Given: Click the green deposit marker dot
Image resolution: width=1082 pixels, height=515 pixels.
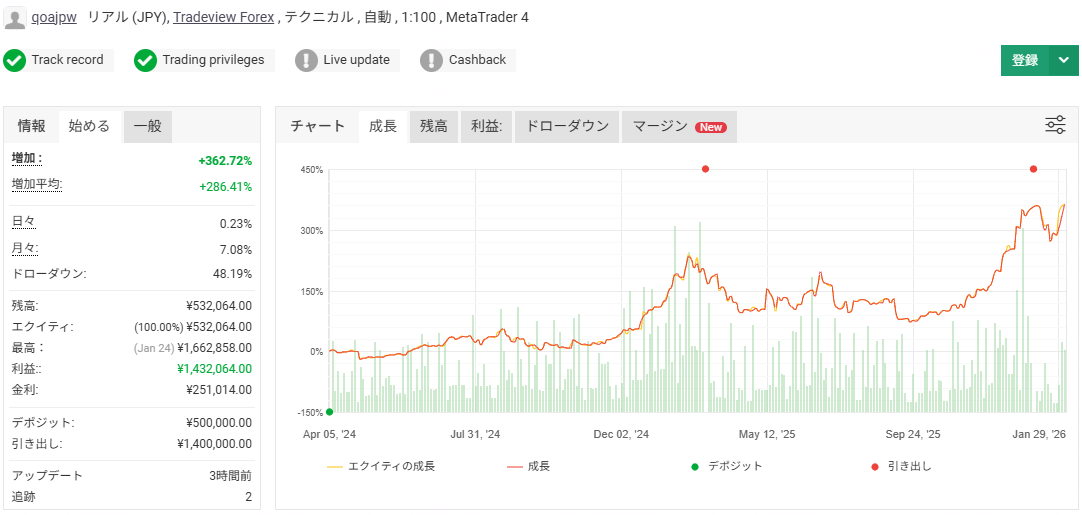Looking at the screenshot, I should point(330,411).
